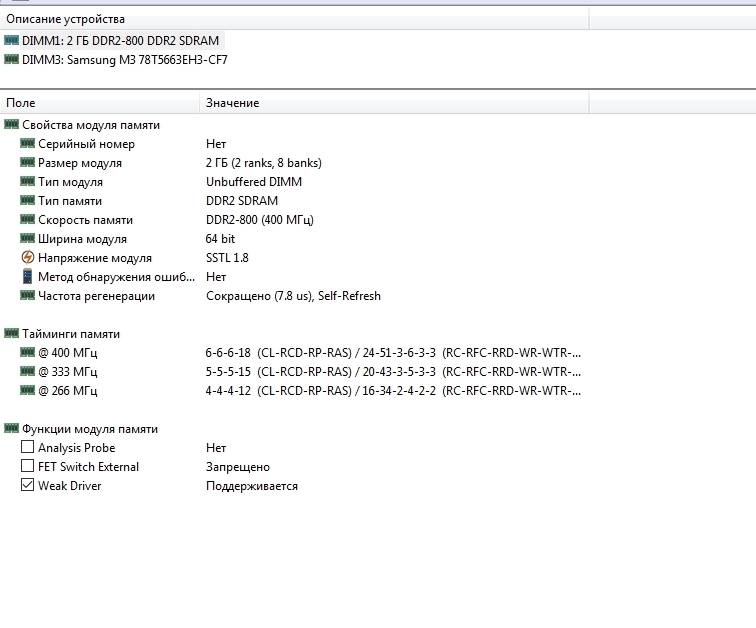Click the icon beside Тип модуля

[27, 181]
